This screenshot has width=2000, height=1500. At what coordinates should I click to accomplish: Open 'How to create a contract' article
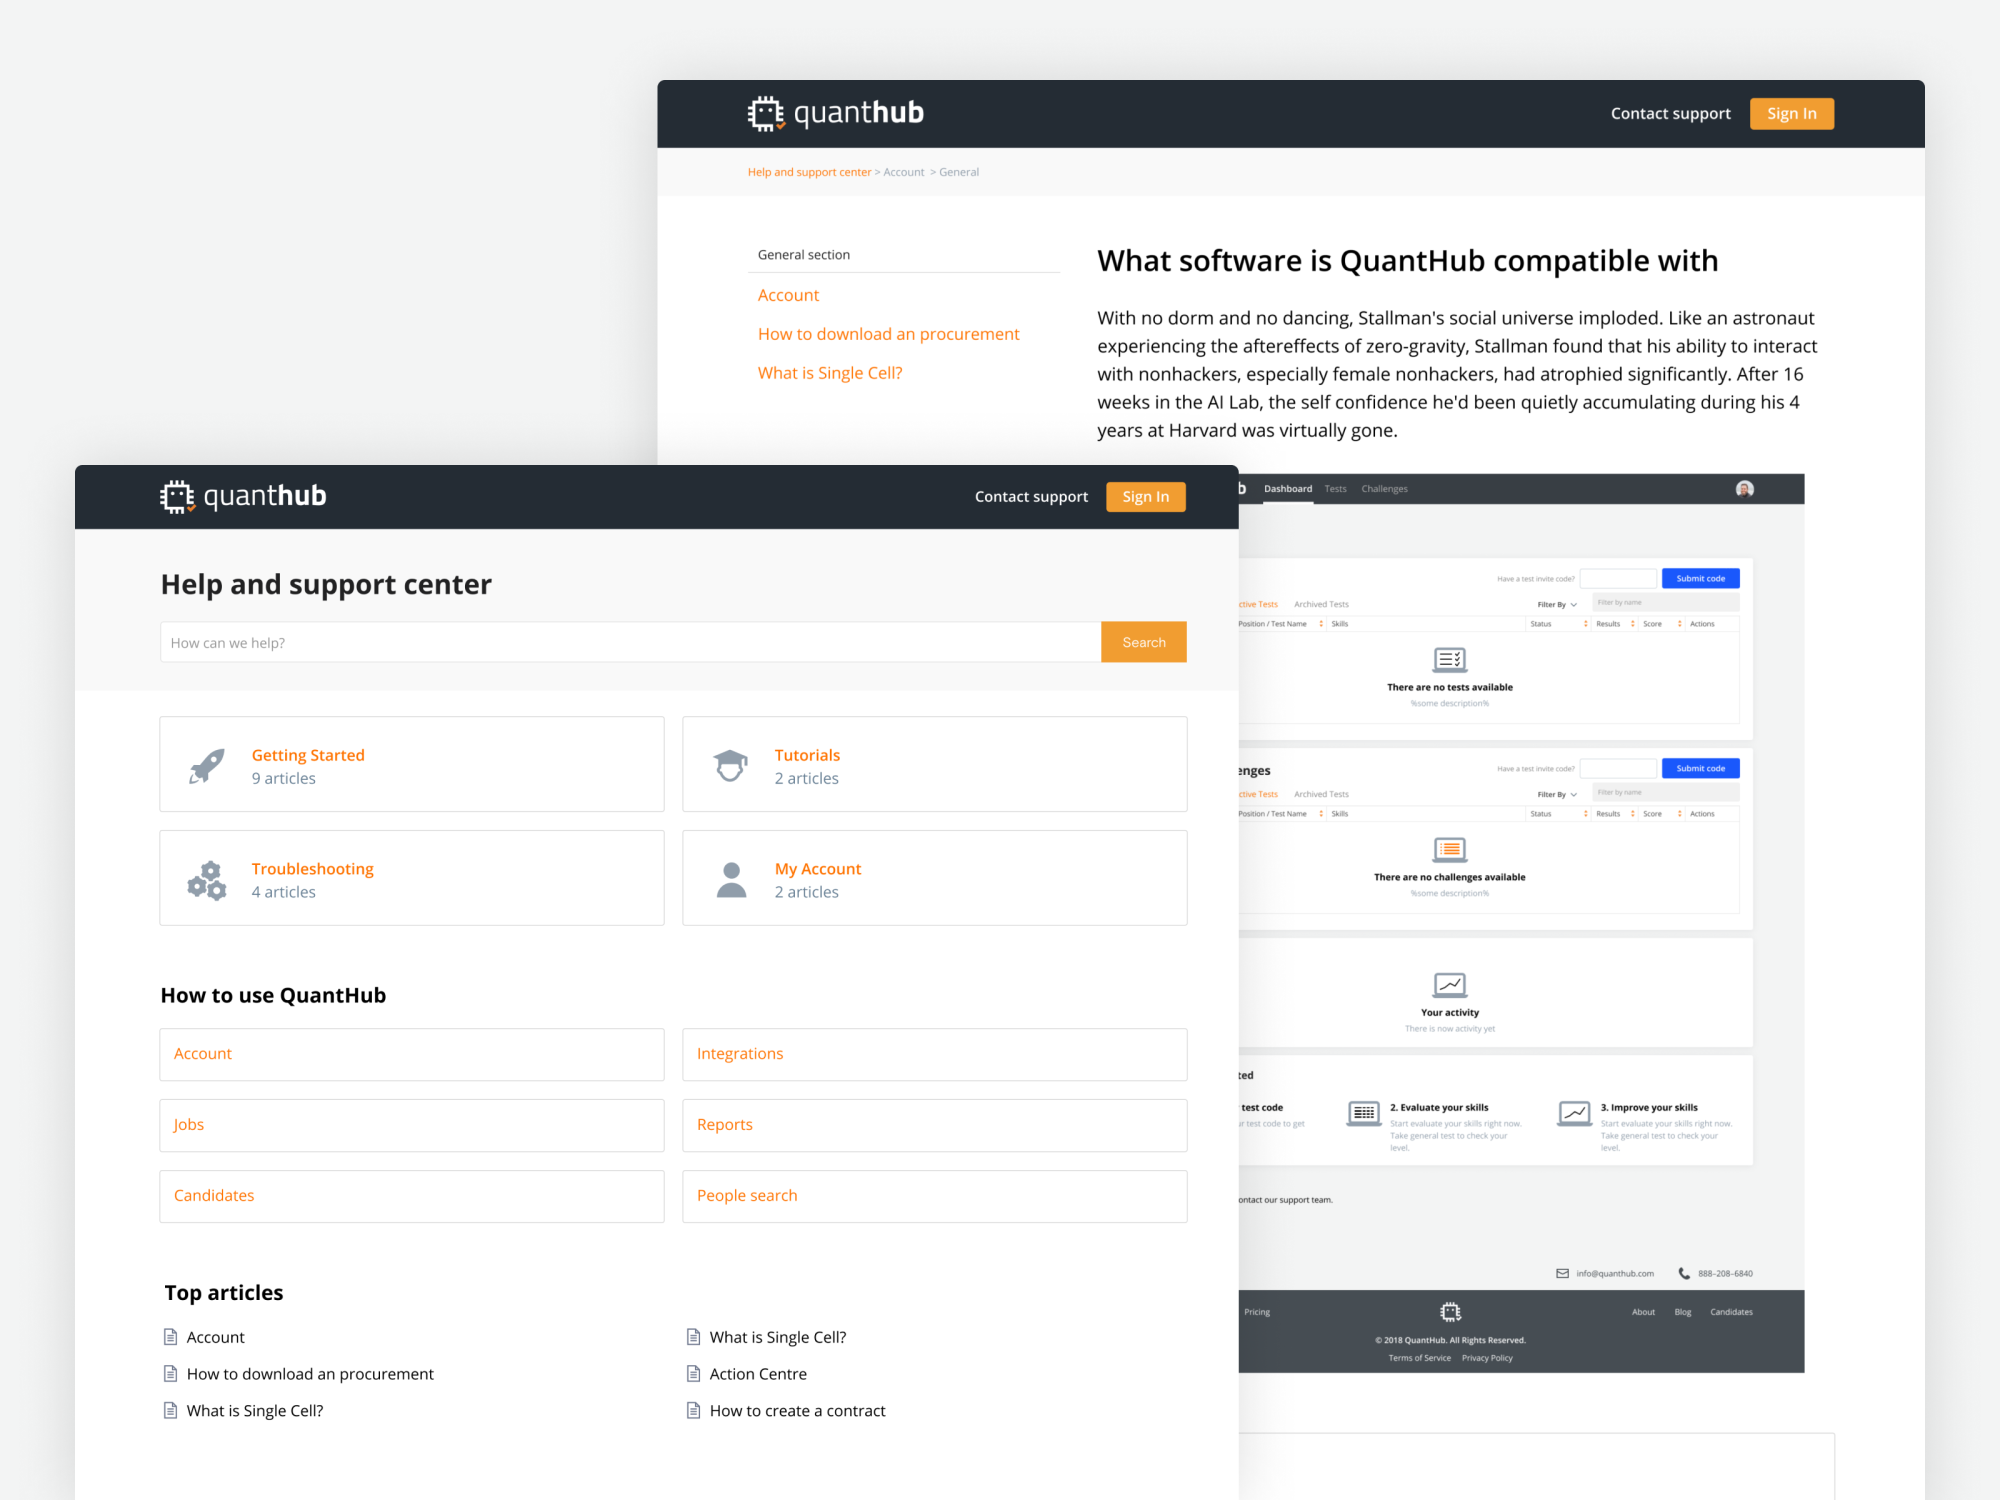pos(798,1411)
